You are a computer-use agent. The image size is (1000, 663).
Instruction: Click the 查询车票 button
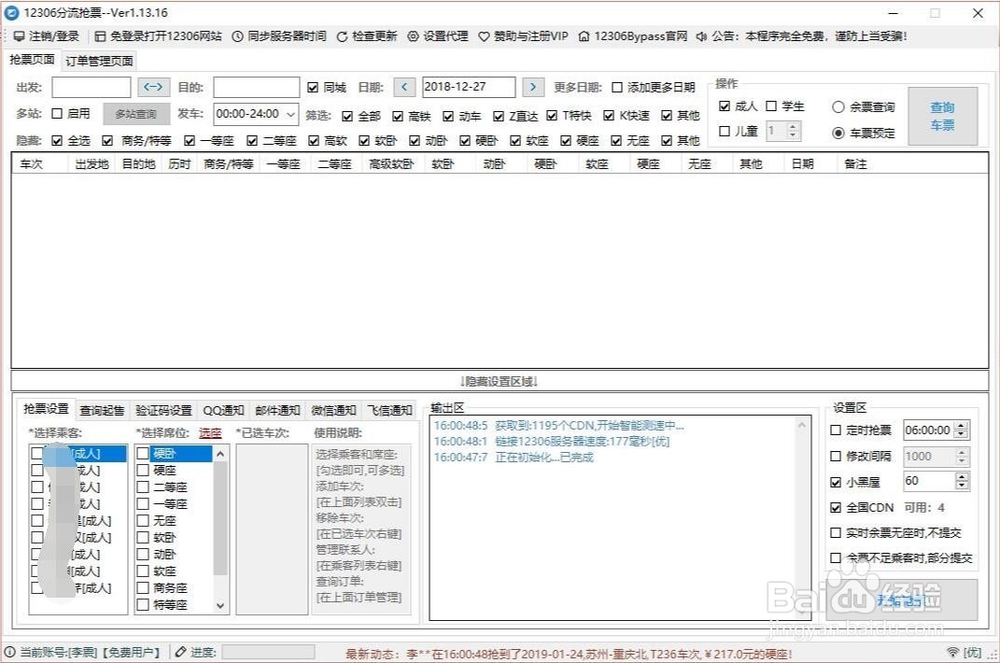pos(943,117)
